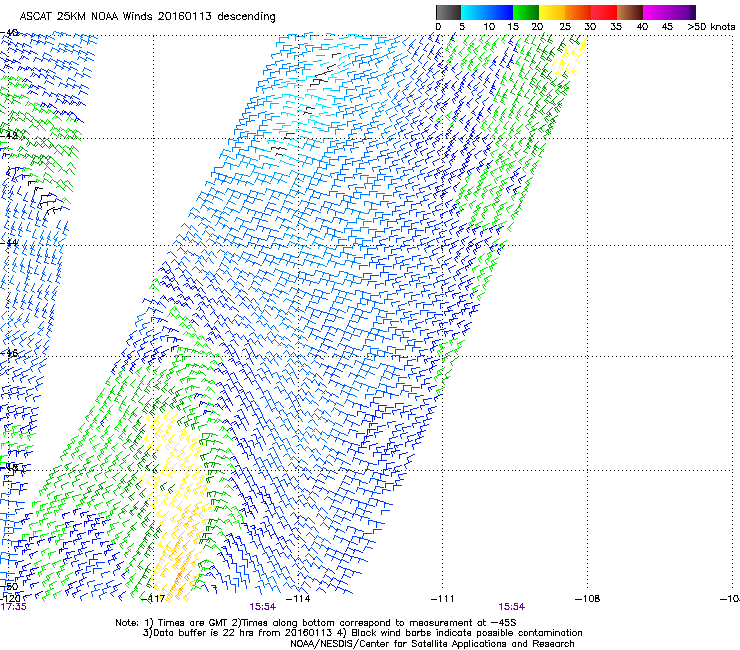
Task: Click the '-120' longitude label
Action: [x=10, y=599]
